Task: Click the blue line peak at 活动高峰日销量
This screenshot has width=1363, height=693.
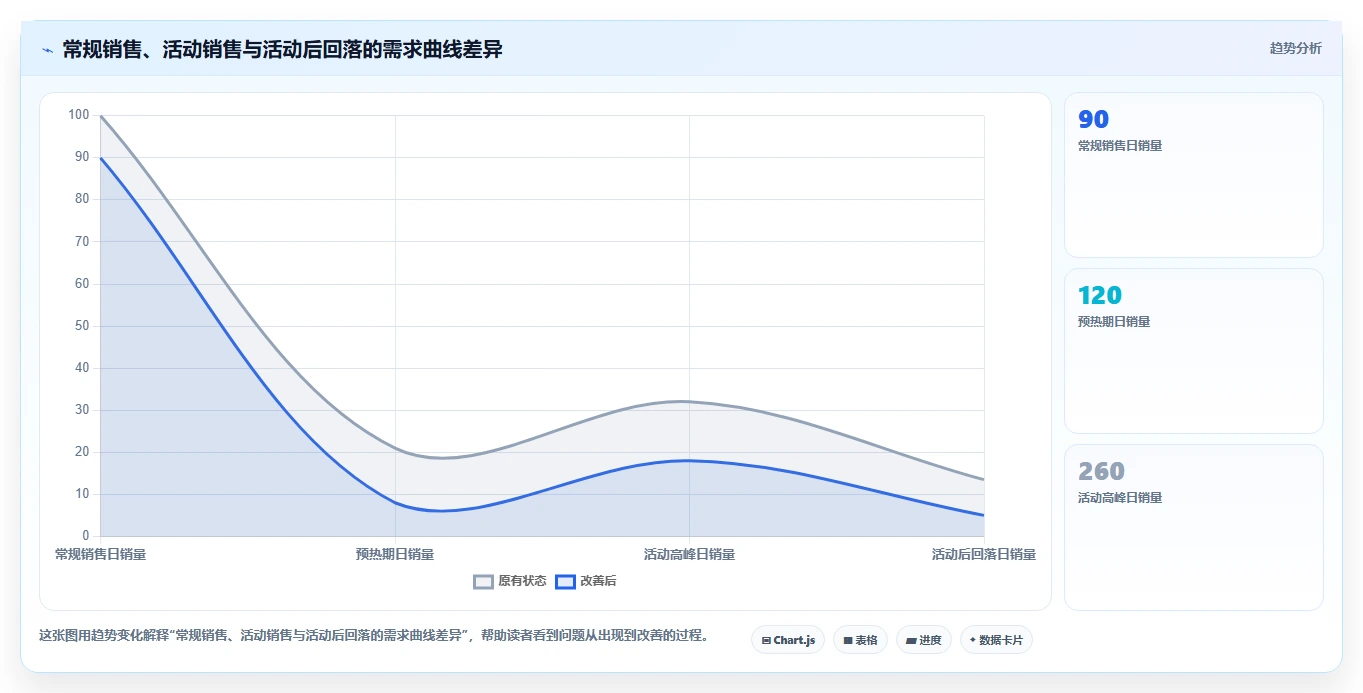Action: (x=689, y=460)
